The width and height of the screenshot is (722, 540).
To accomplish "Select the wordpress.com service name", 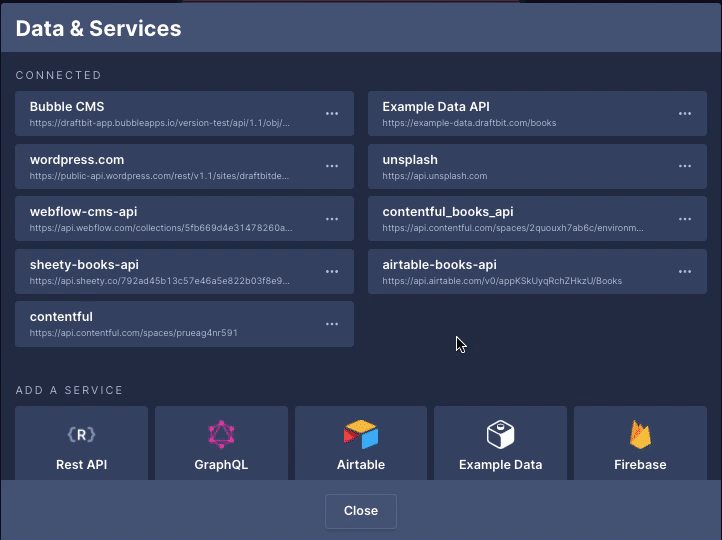I will click(x=77, y=160).
